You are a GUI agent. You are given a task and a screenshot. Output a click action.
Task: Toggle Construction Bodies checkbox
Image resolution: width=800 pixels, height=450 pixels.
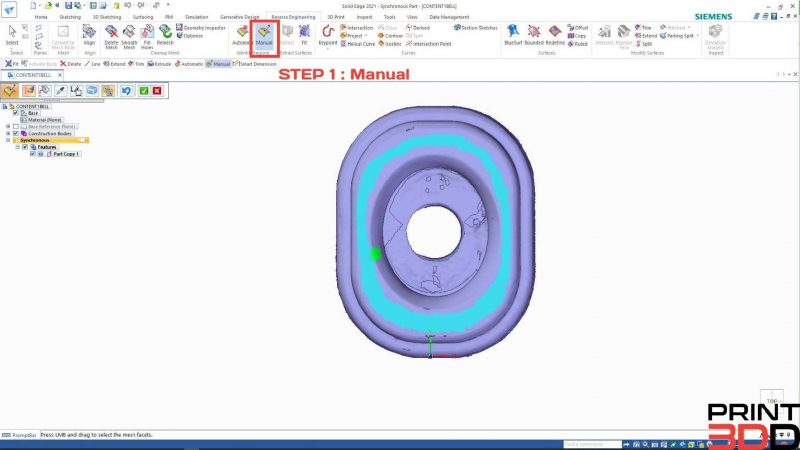pyautogui.click(x=16, y=133)
